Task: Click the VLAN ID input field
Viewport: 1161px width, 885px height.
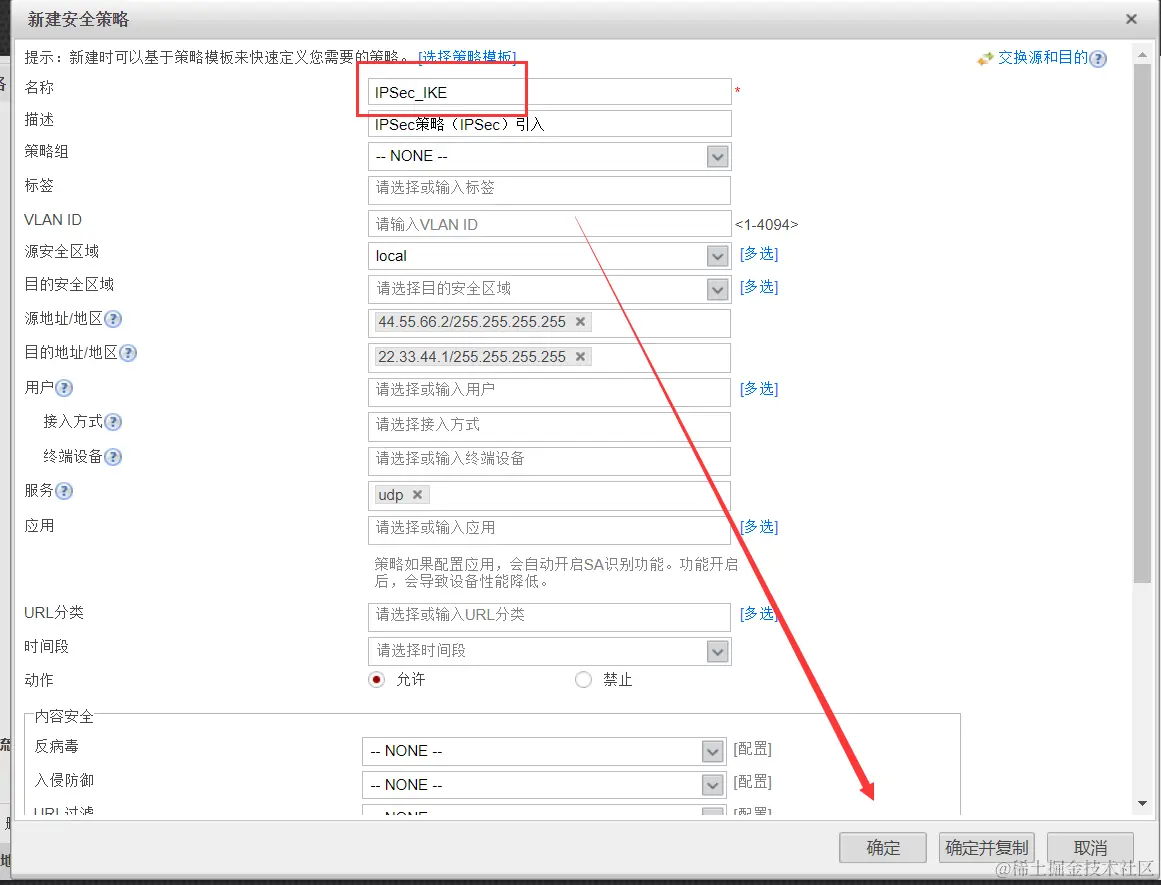Action: coord(549,224)
